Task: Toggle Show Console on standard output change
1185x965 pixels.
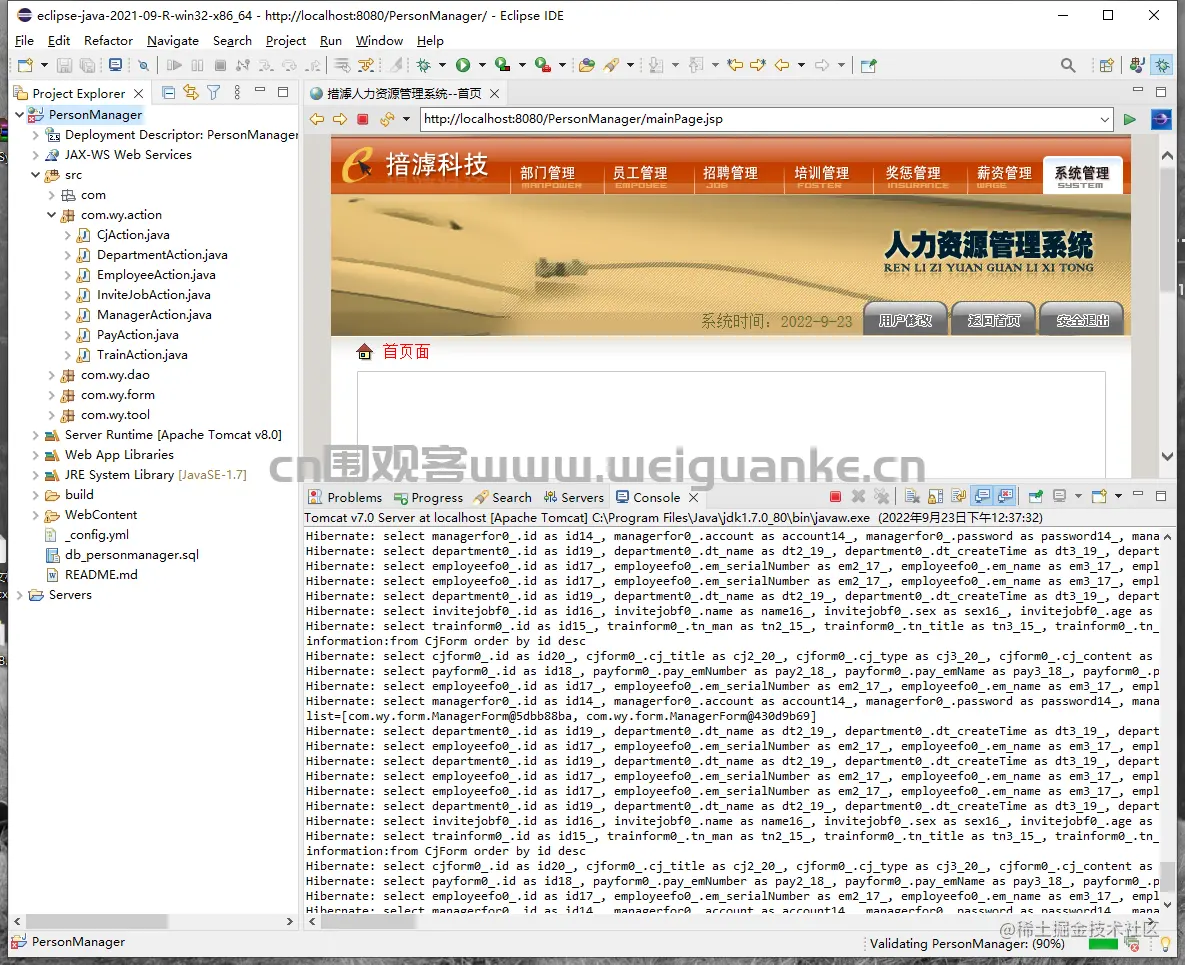Action: tap(982, 496)
